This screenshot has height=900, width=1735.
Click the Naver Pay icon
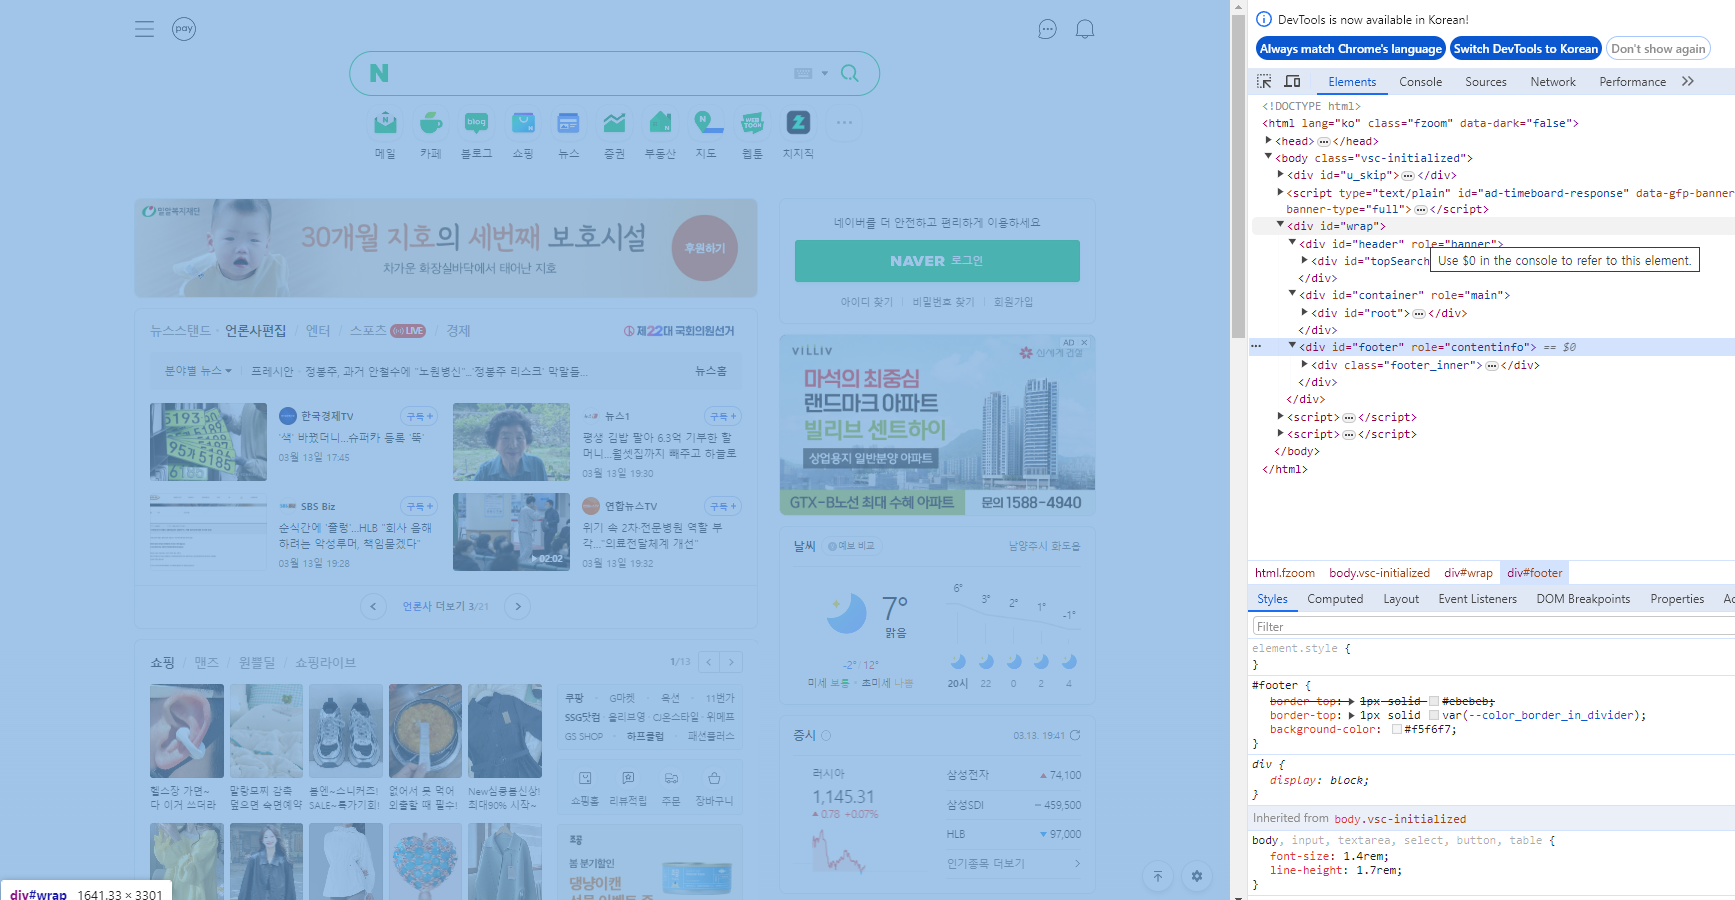[x=184, y=29]
